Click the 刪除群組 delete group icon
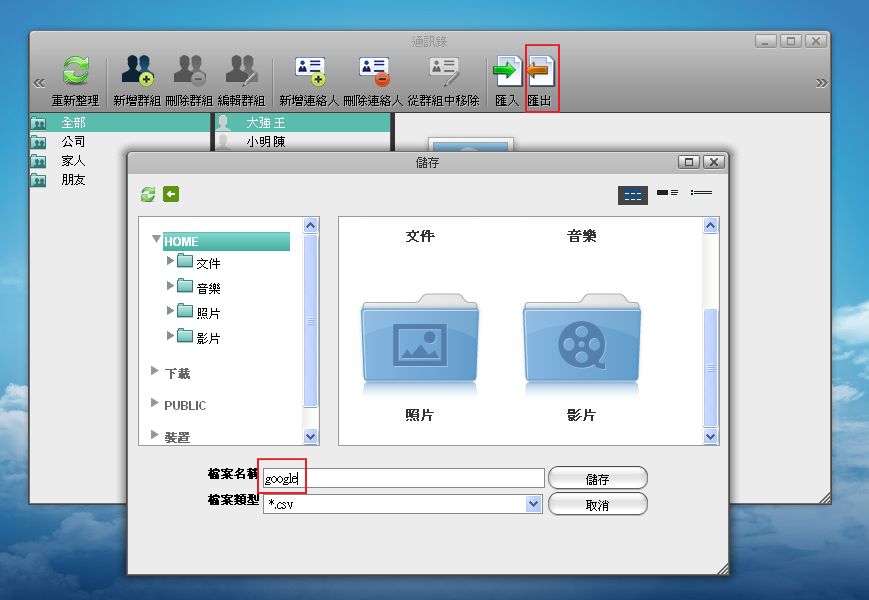 (x=188, y=68)
